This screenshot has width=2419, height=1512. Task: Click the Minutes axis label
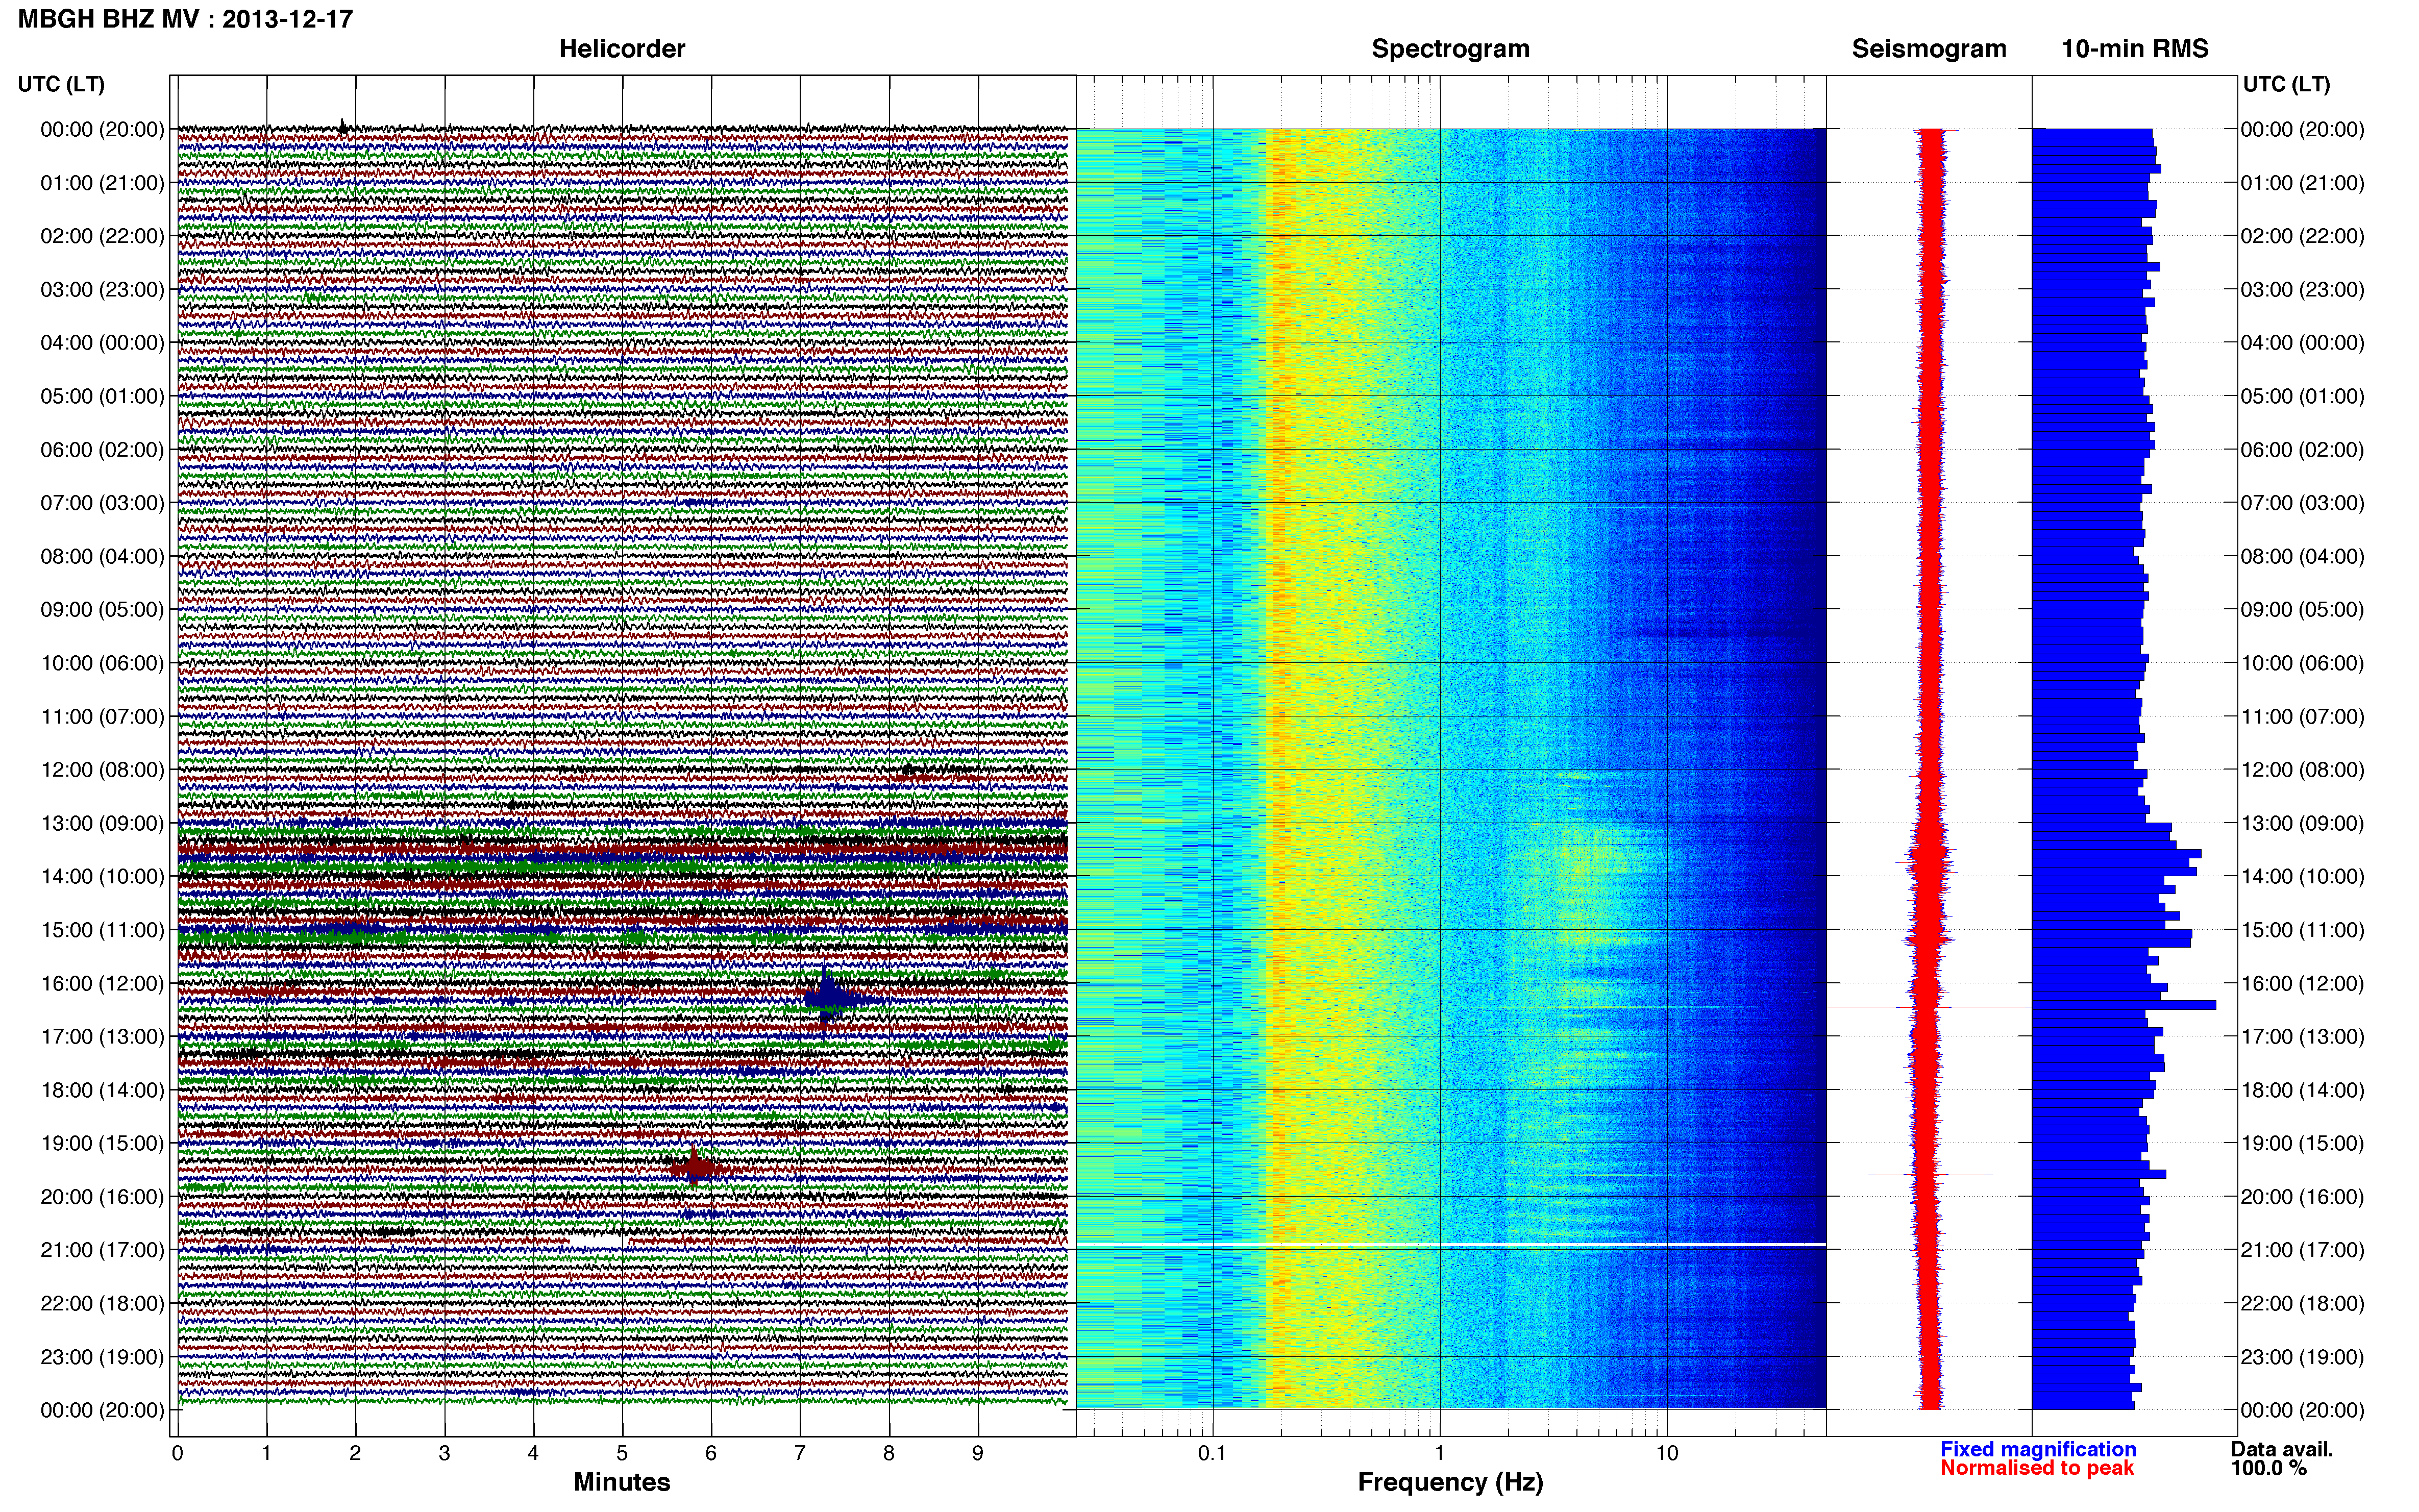[x=622, y=1482]
